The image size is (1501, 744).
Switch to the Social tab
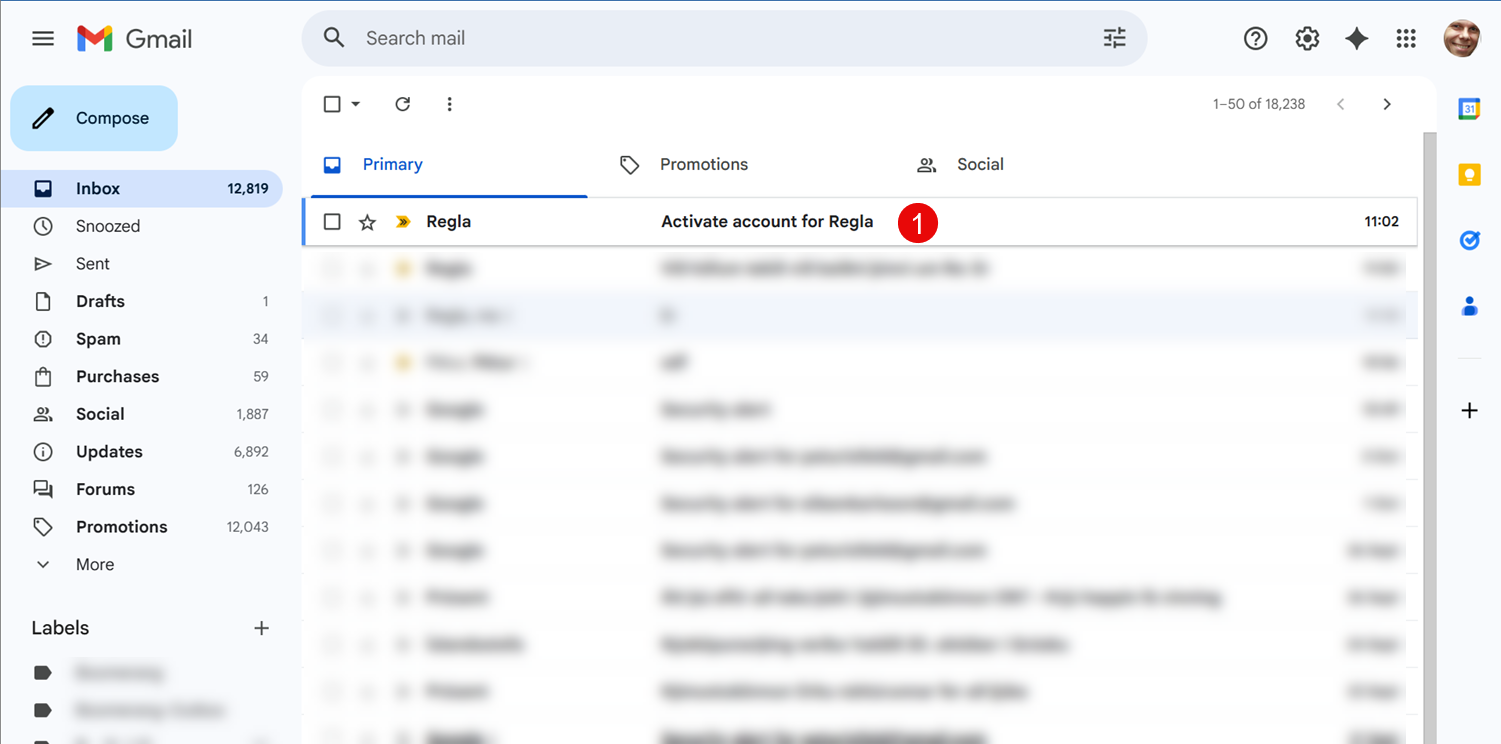click(979, 164)
